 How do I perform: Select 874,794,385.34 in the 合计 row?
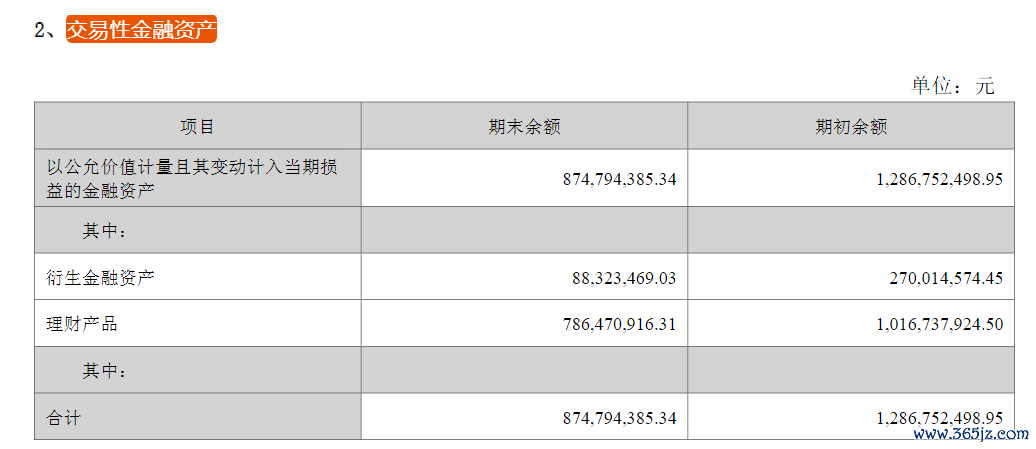pos(620,418)
